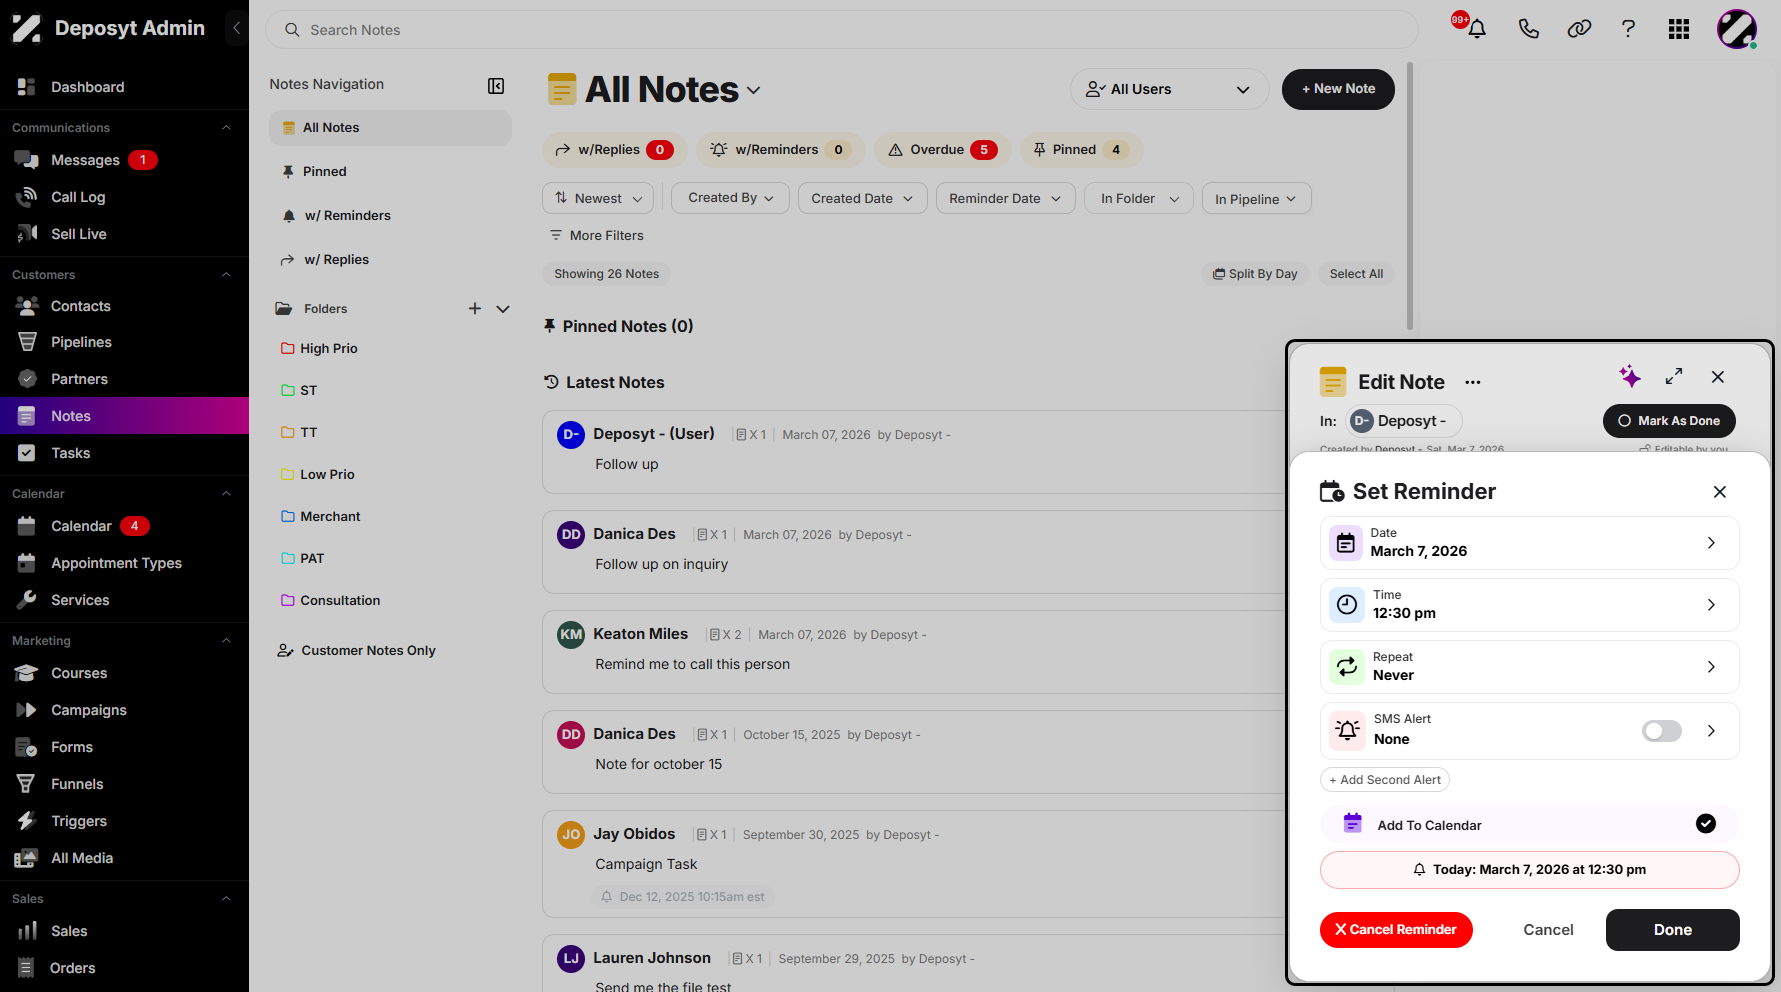Click Add Second Alert
Image resolution: width=1781 pixels, height=992 pixels.
pos(1385,780)
